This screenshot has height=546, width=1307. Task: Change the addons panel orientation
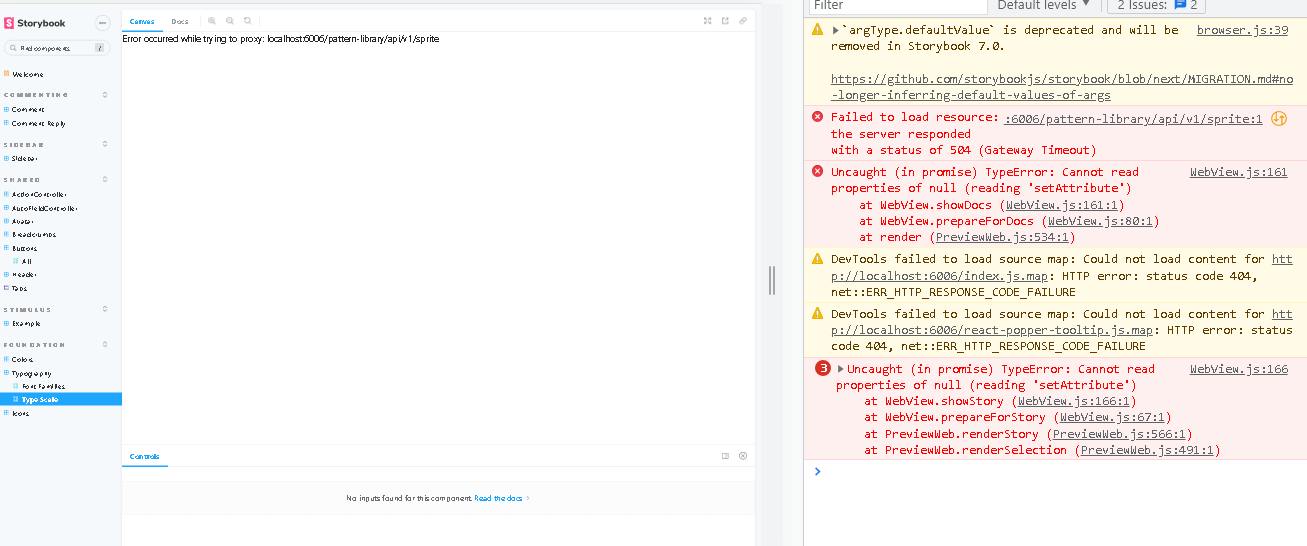(725, 456)
